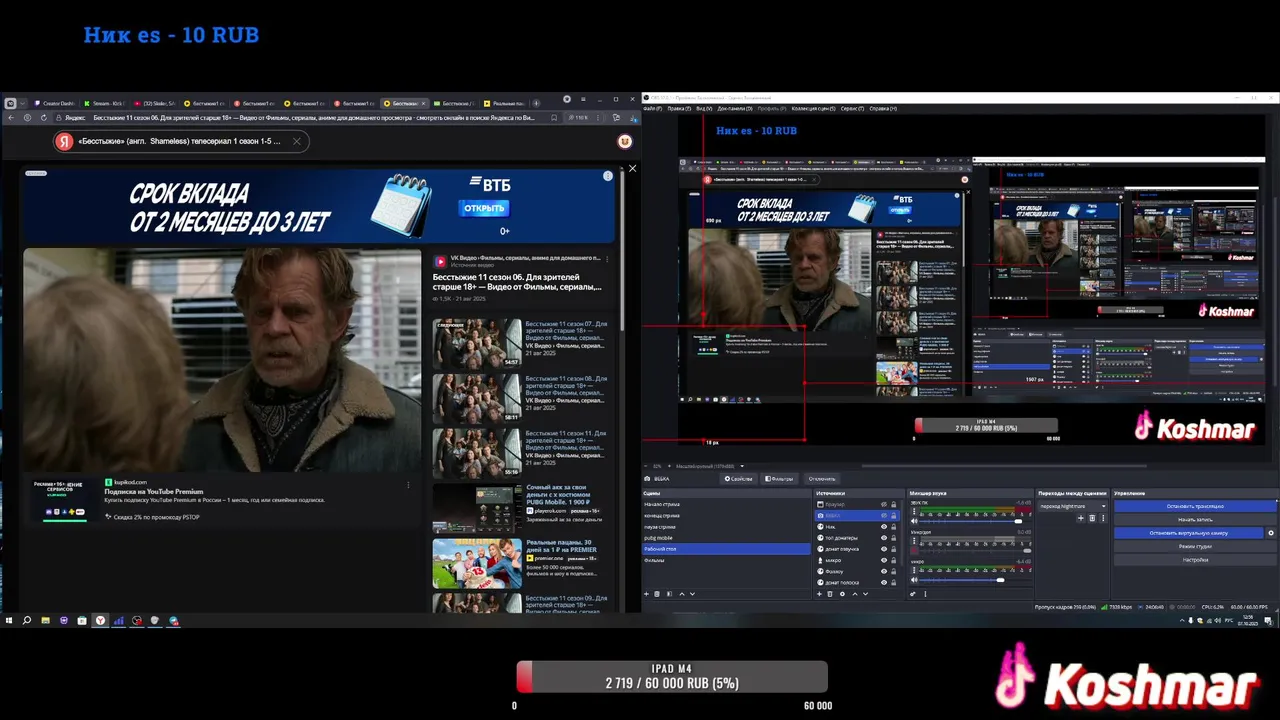Viewport: 1280px width, 720px height.
Task: Open File Explorer from taskbar
Action: (45, 620)
